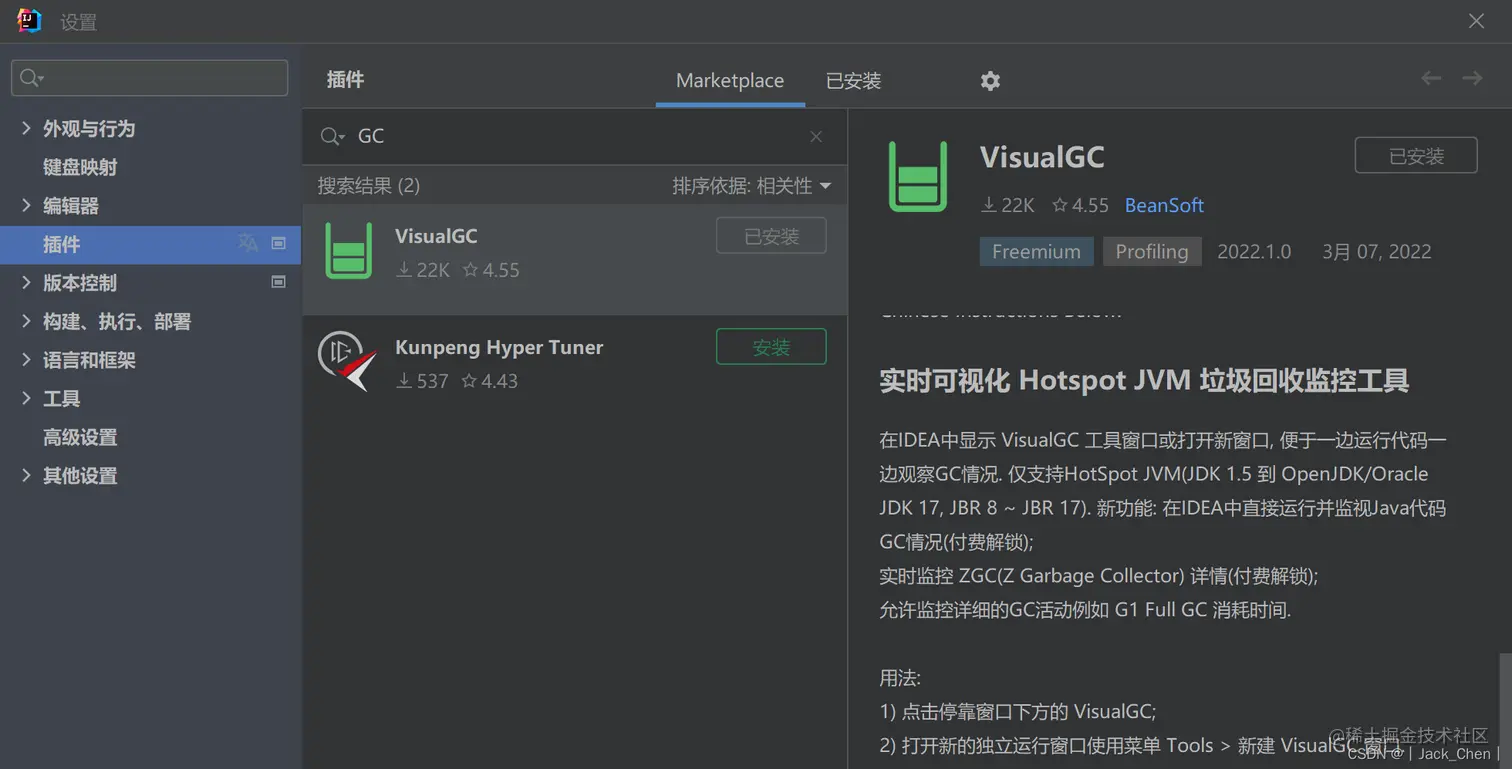
Task: Click the 实时可视化 Hotspot JVM heading
Action: pyautogui.click(x=1144, y=381)
